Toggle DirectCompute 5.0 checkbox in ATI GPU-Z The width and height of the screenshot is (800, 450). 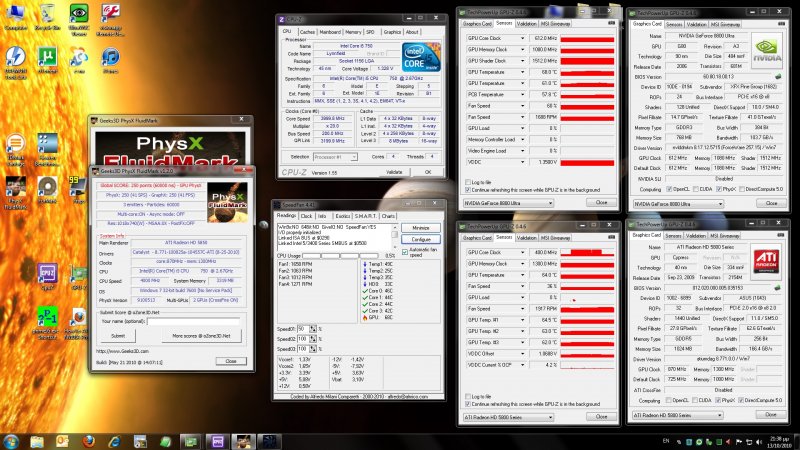(741, 400)
